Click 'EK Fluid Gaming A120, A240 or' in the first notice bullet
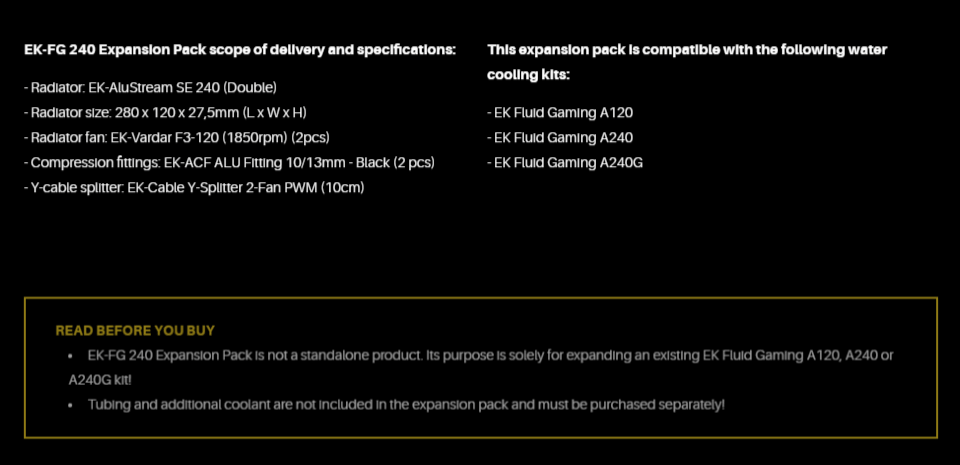This screenshot has width=960, height=465. coord(798,355)
